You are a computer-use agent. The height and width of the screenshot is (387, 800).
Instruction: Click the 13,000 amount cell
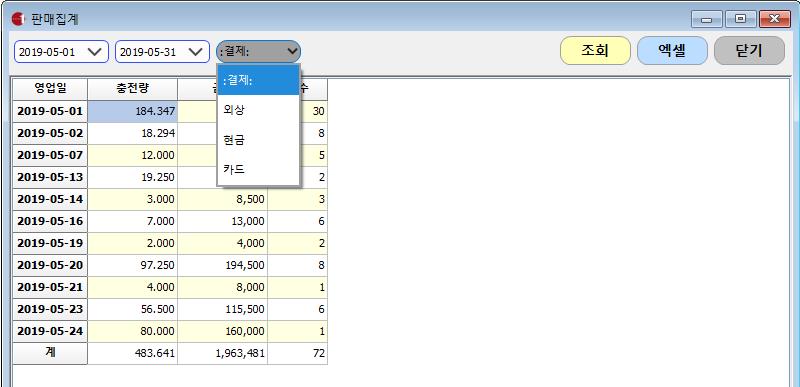point(222,221)
